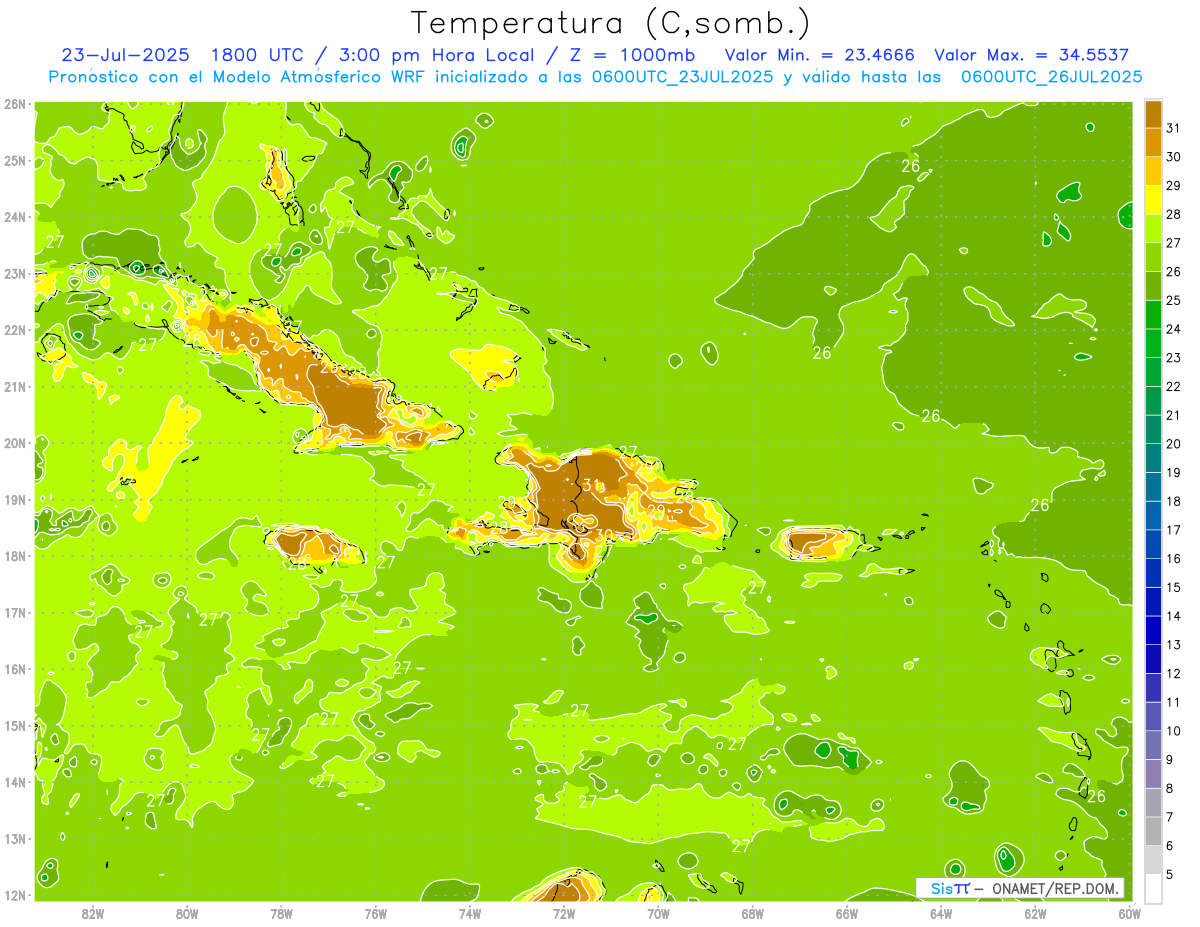Click color scale segment between 25 and 26
This screenshot has width=1200, height=927.
click(1153, 286)
